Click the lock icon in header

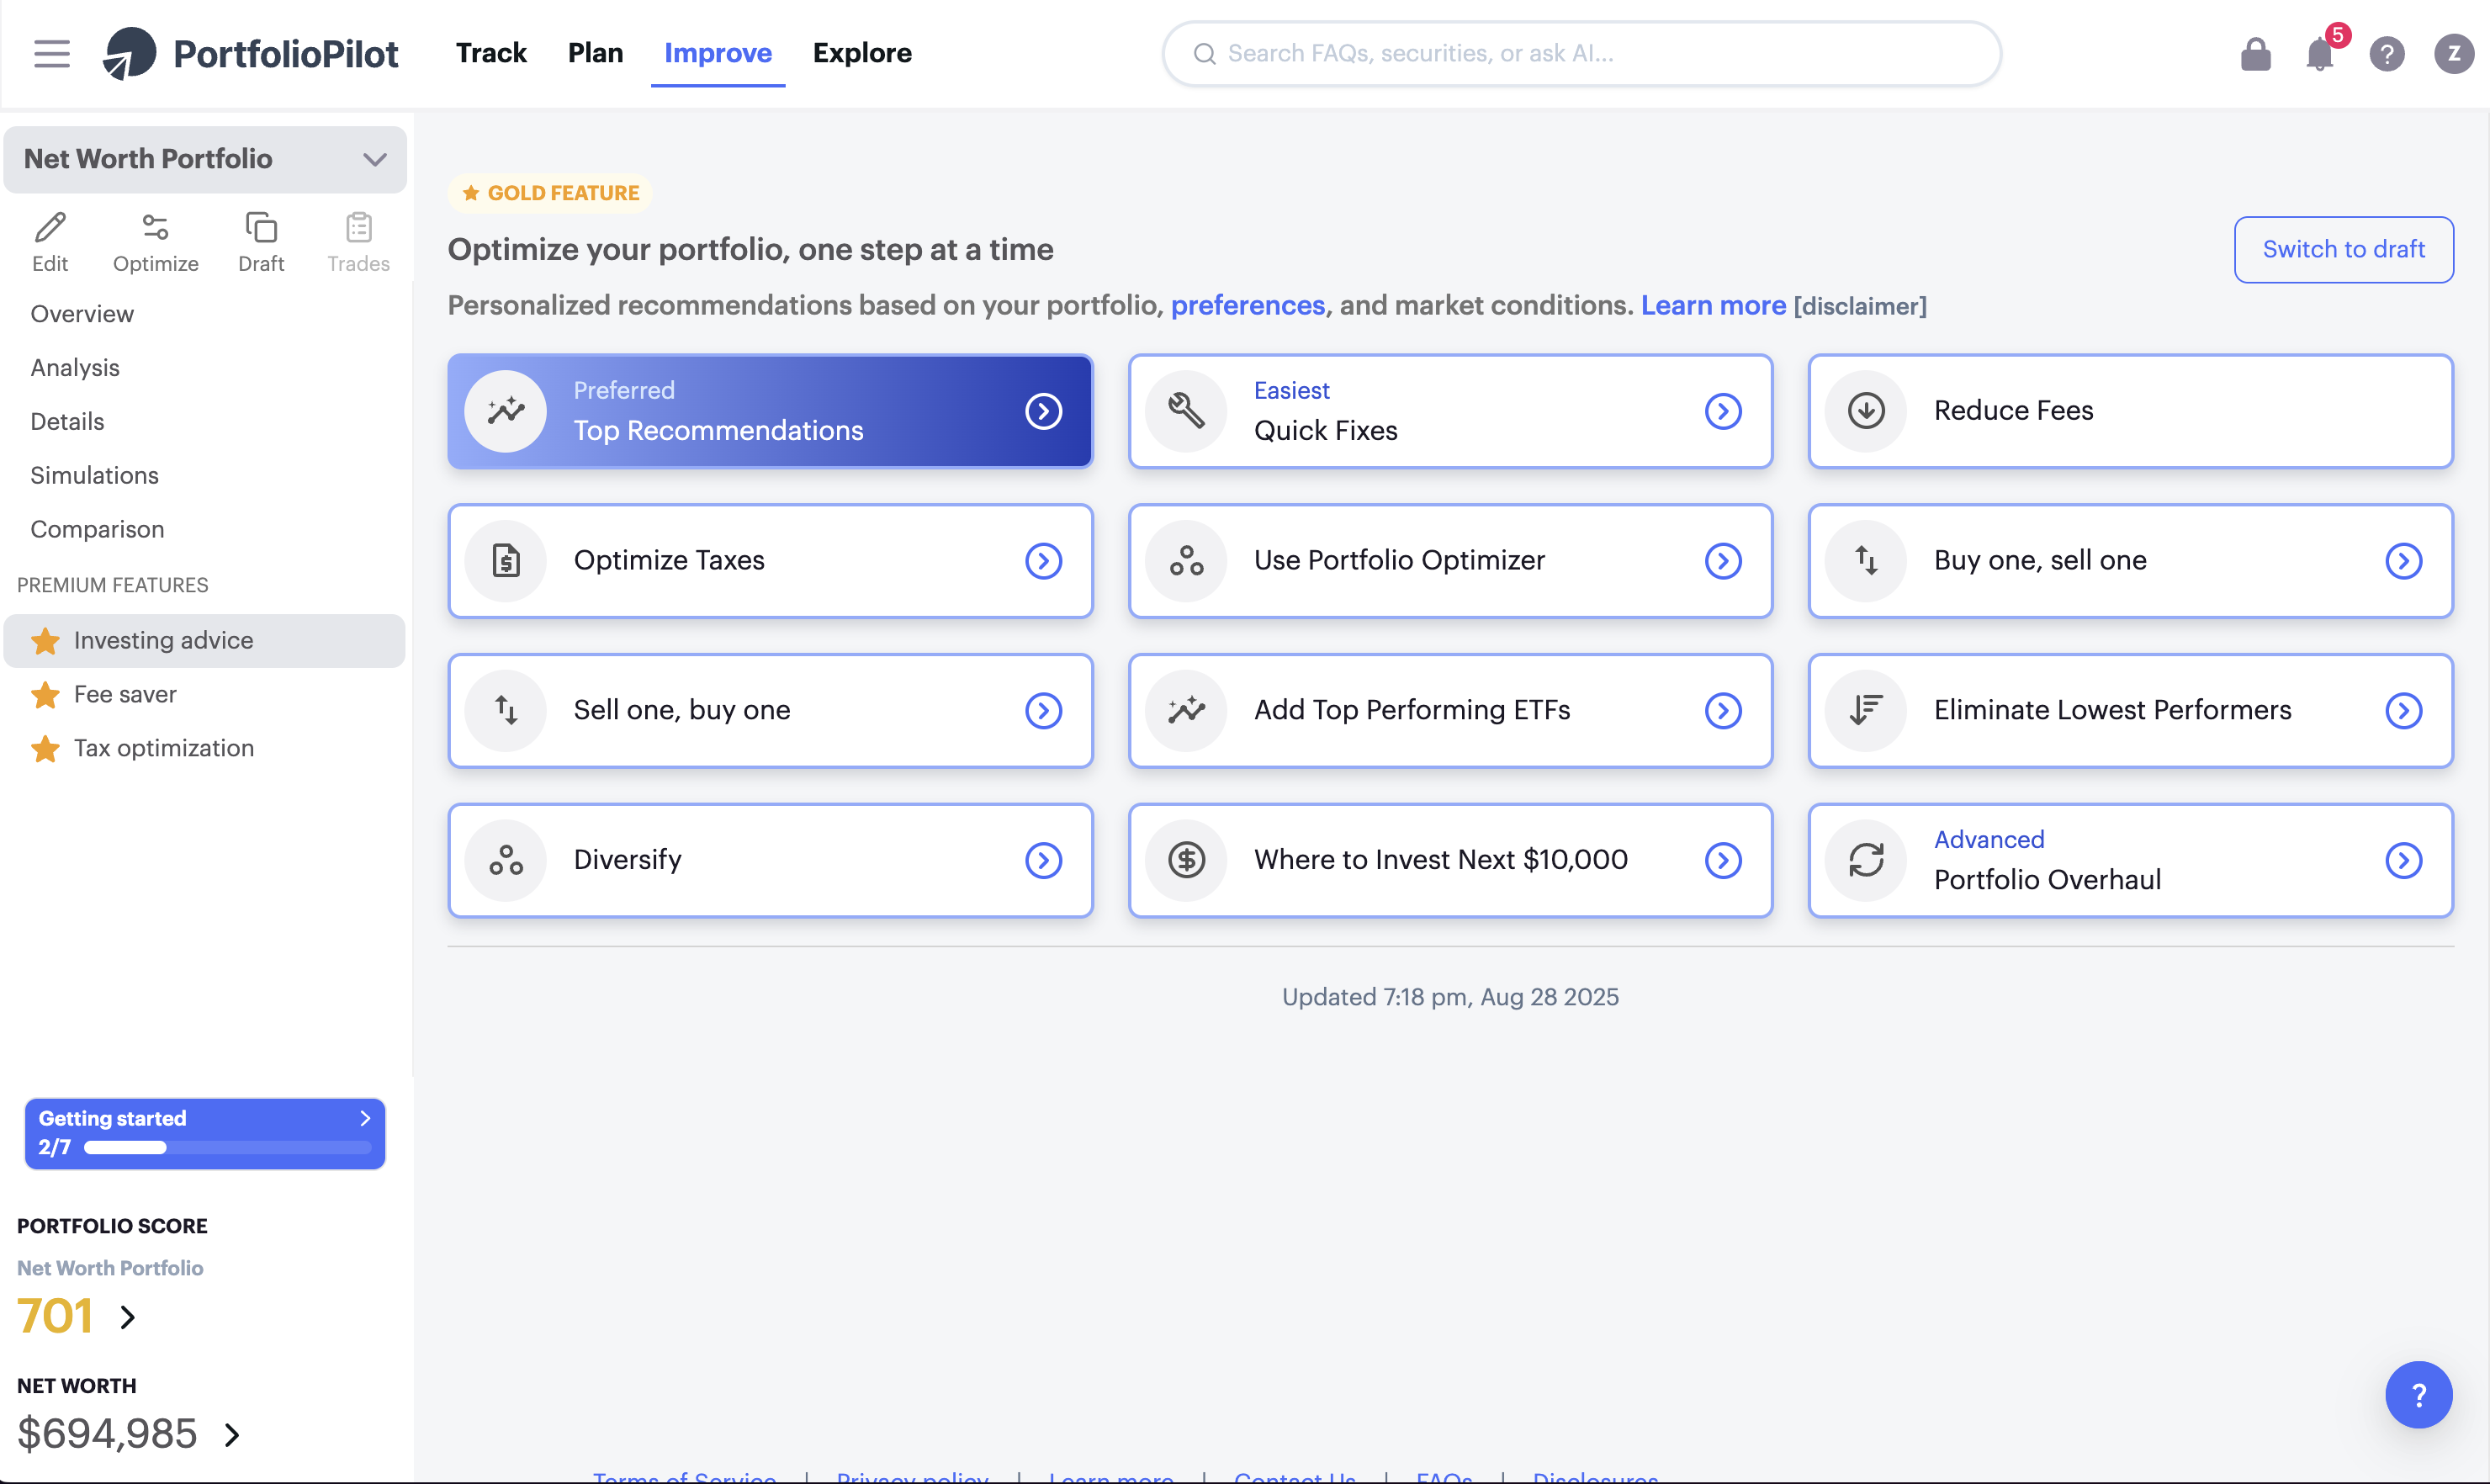click(2255, 54)
